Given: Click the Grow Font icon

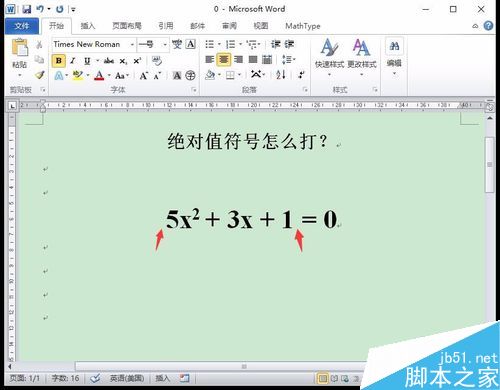Looking at the screenshot, I should 144,76.
